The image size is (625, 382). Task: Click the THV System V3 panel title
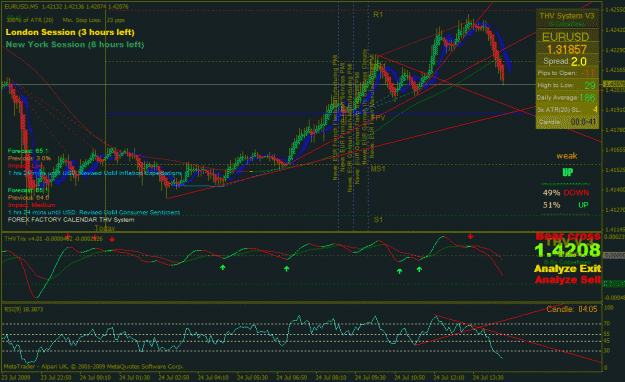coord(567,16)
